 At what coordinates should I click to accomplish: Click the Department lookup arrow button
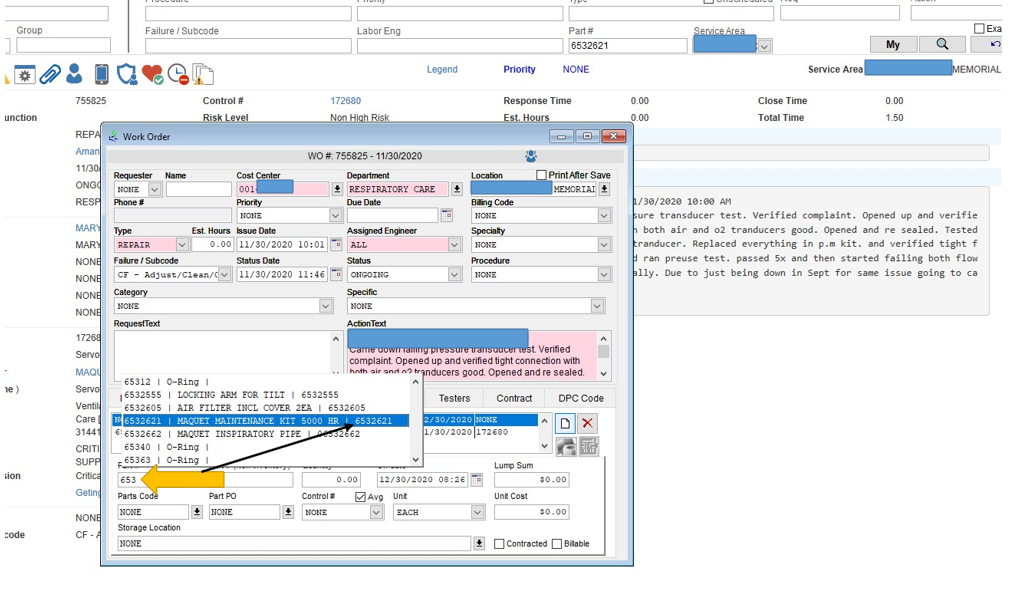(x=457, y=189)
